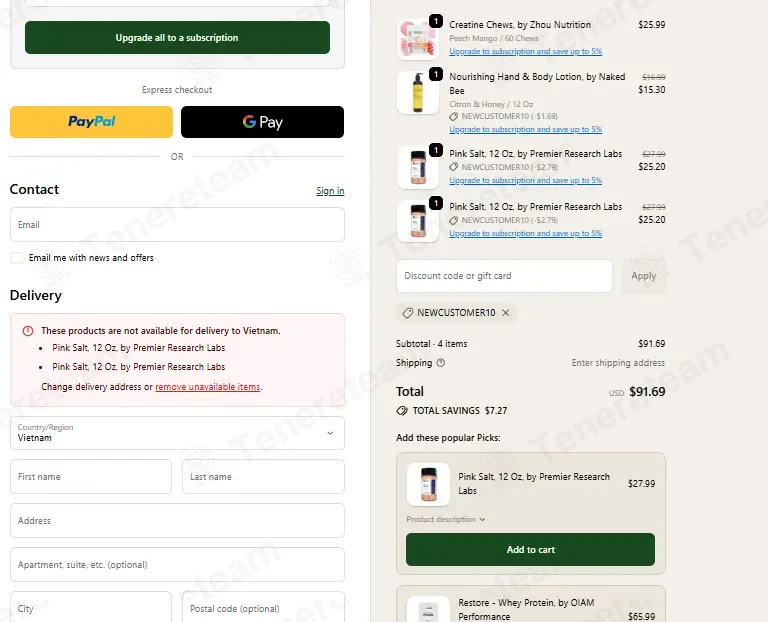Click the Creatine Chews product thumbnail

coord(417,39)
